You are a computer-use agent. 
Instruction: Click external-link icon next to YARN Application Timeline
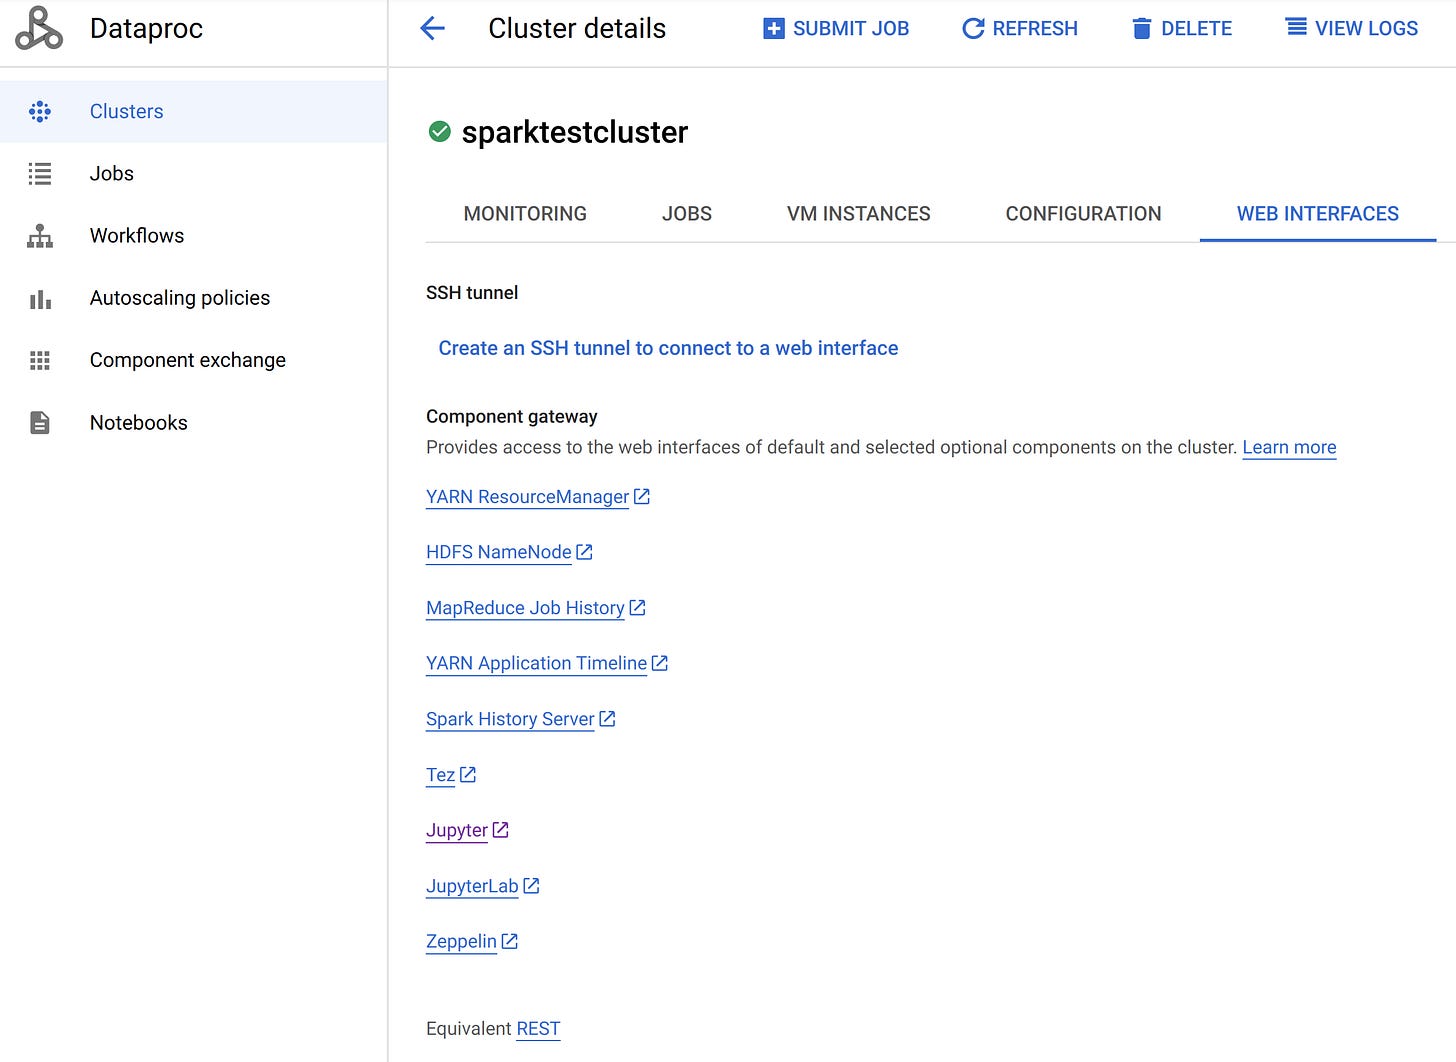pos(660,663)
